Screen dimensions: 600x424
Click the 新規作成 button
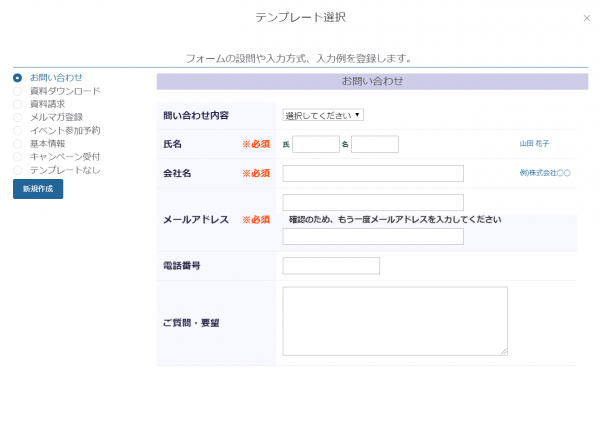(x=37, y=189)
